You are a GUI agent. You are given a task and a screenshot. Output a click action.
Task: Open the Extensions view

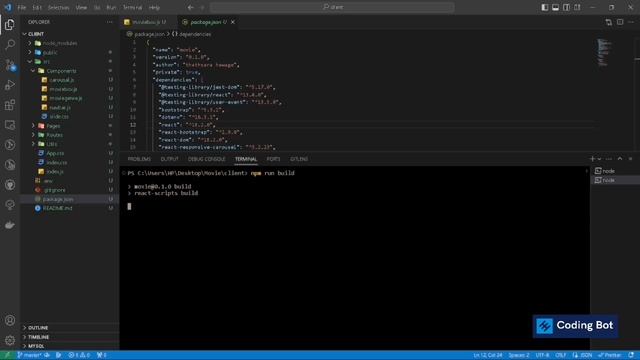(x=10, y=105)
